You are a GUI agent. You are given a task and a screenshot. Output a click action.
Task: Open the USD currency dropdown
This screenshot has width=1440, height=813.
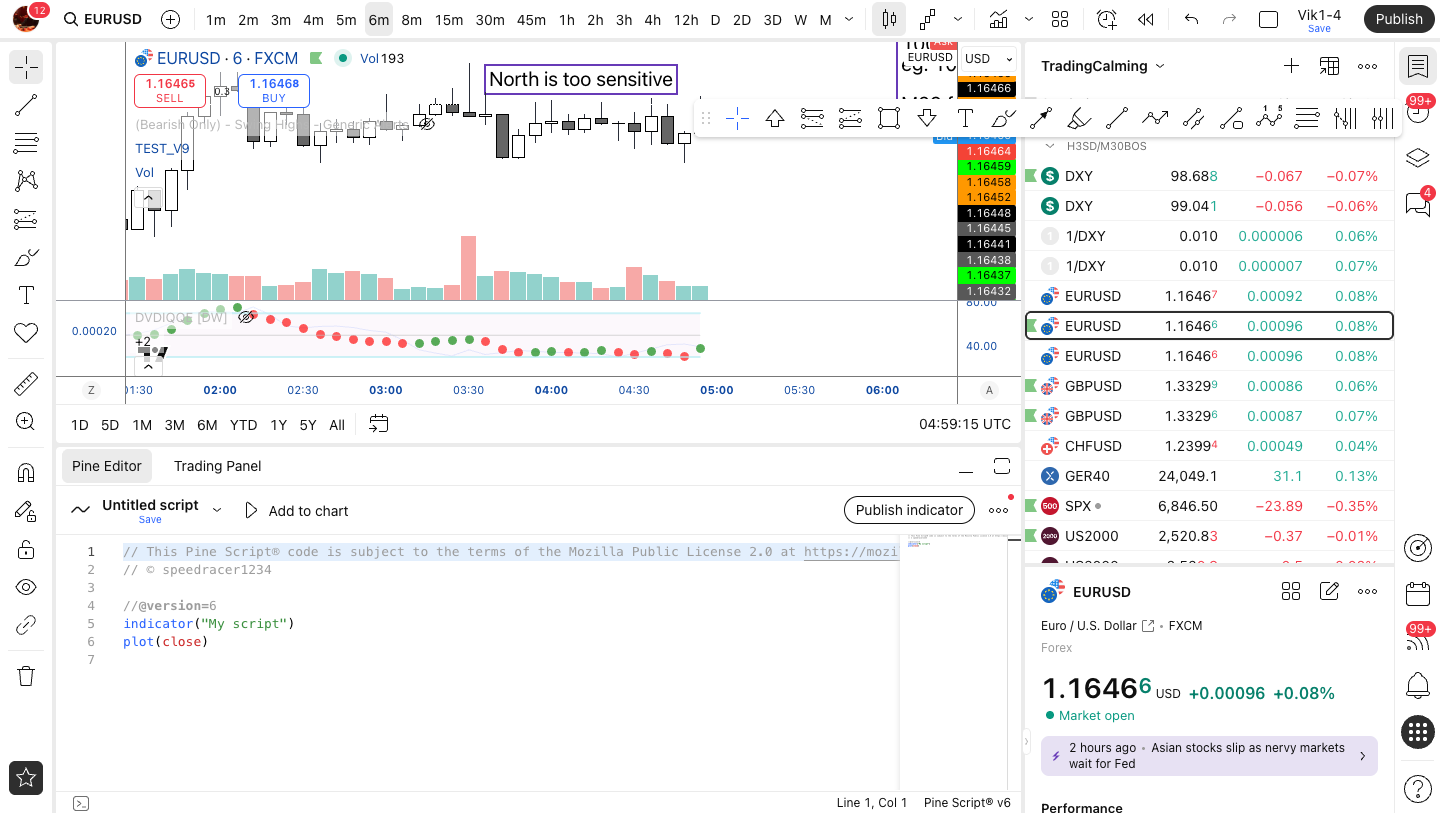988,59
